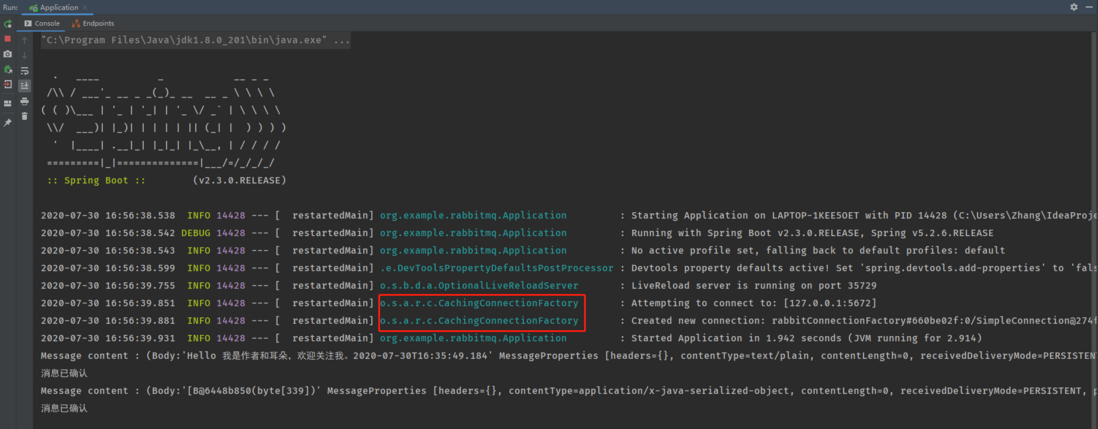The height and width of the screenshot is (429, 1098).
Task: Stop the running process with the red square
Action: pyautogui.click(x=8, y=38)
